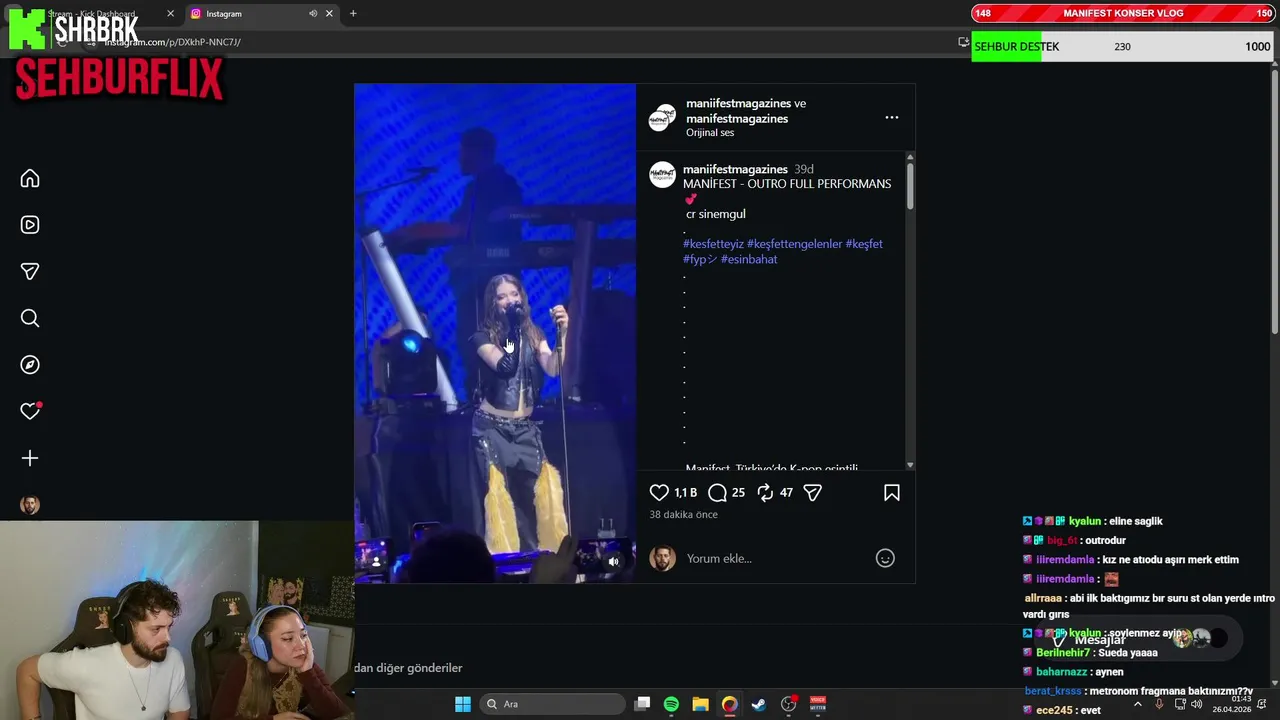Open the Reels icon in Instagram sidebar

tap(30, 225)
